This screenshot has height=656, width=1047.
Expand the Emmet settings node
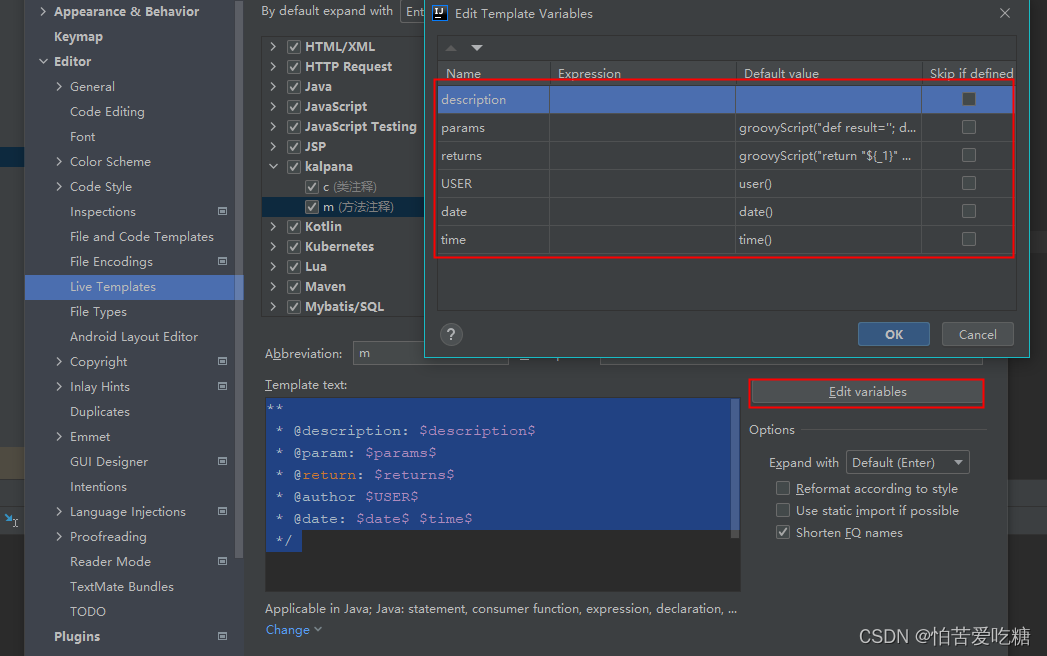click(x=59, y=436)
